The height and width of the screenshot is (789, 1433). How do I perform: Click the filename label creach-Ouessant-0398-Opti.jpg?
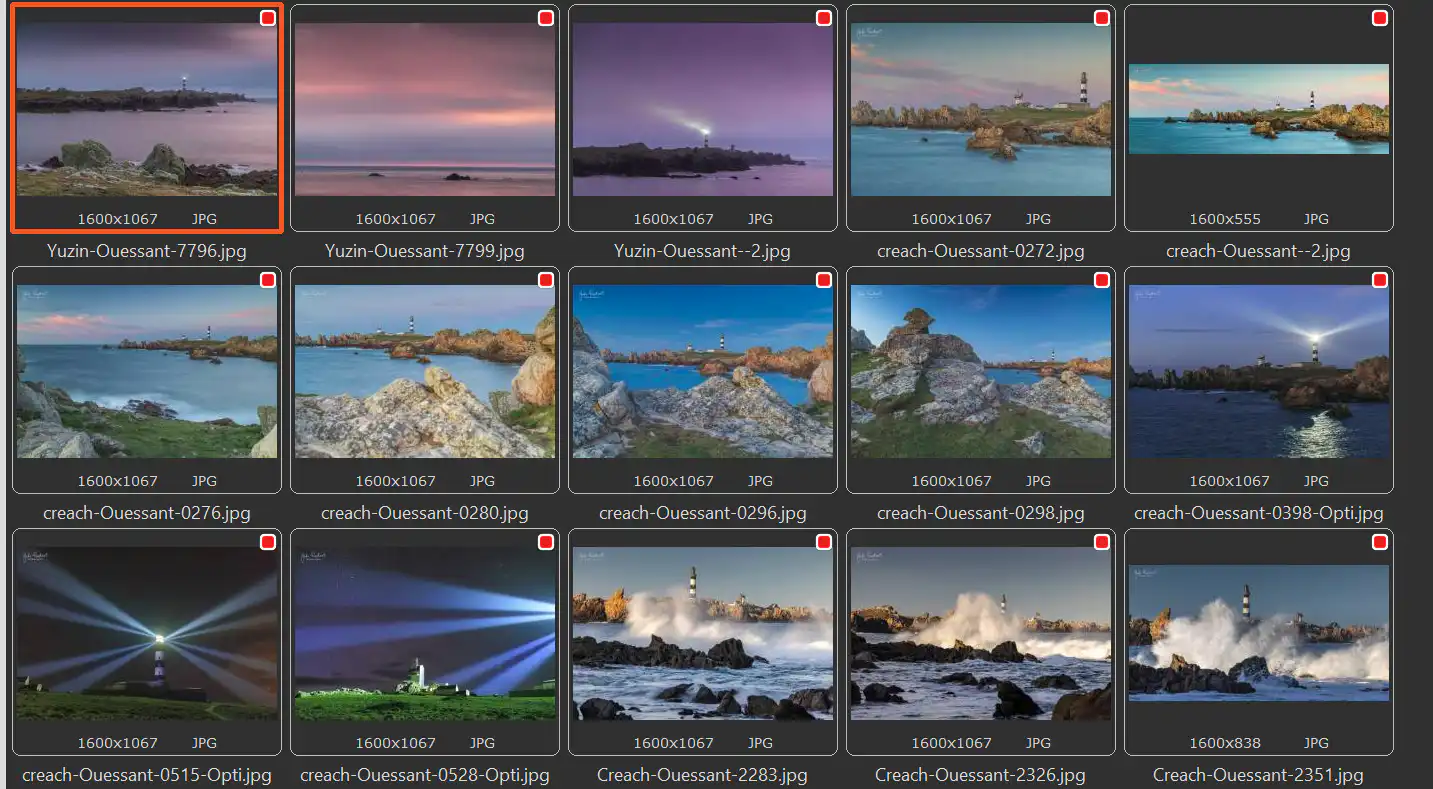pyautogui.click(x=1258, y=513)
